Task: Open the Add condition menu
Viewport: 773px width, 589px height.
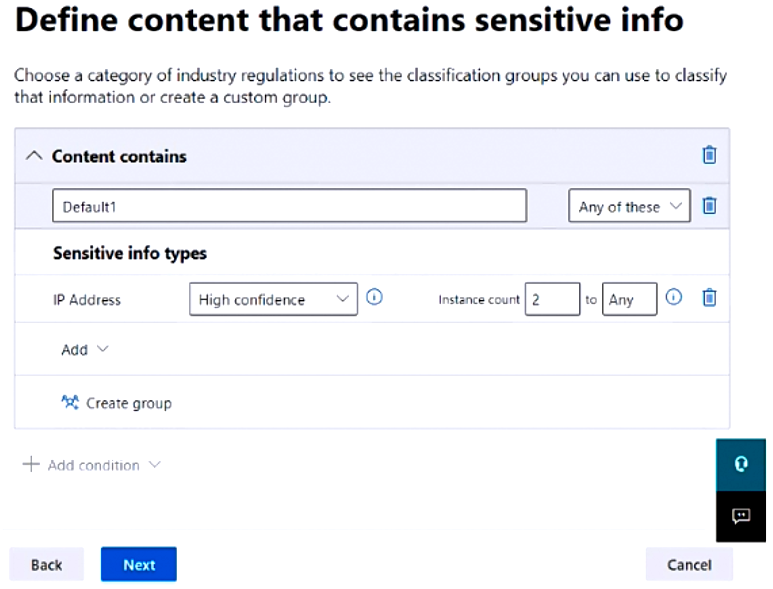Action: [92, 465]
